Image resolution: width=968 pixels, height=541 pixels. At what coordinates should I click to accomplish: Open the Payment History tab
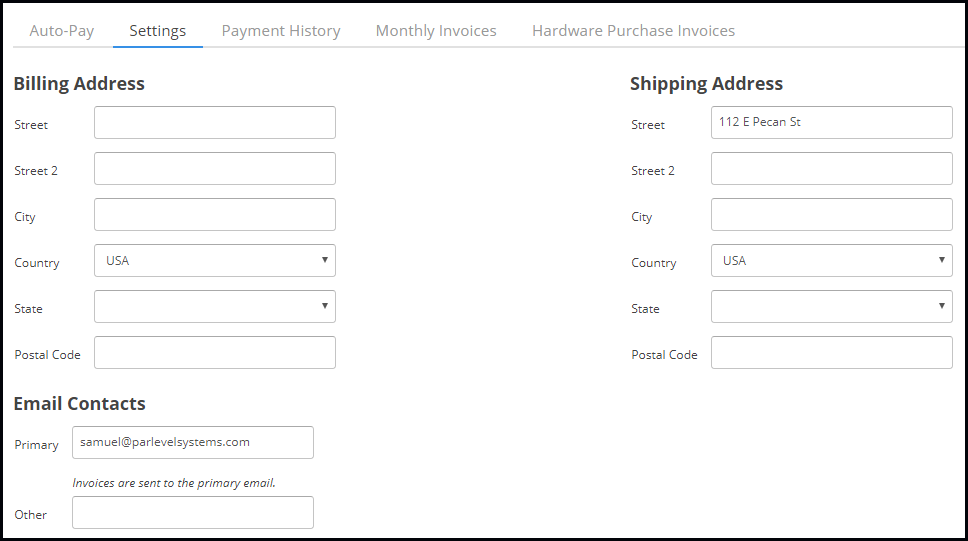281,31
